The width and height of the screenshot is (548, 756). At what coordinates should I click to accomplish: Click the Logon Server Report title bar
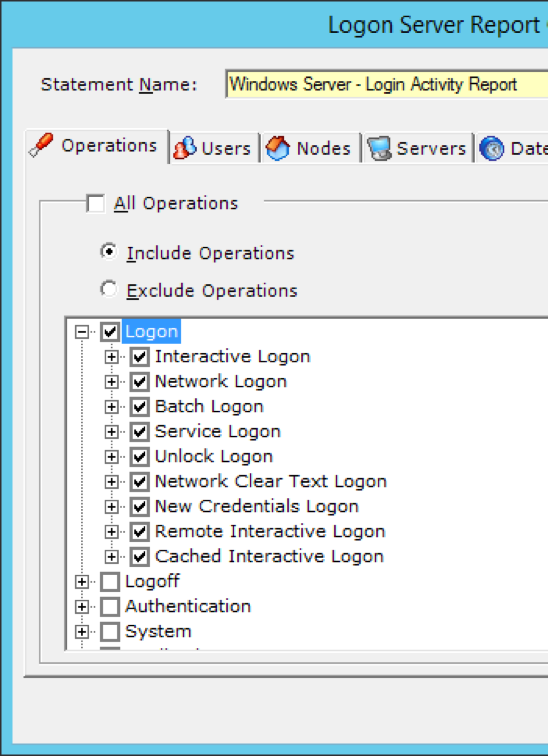274,24
